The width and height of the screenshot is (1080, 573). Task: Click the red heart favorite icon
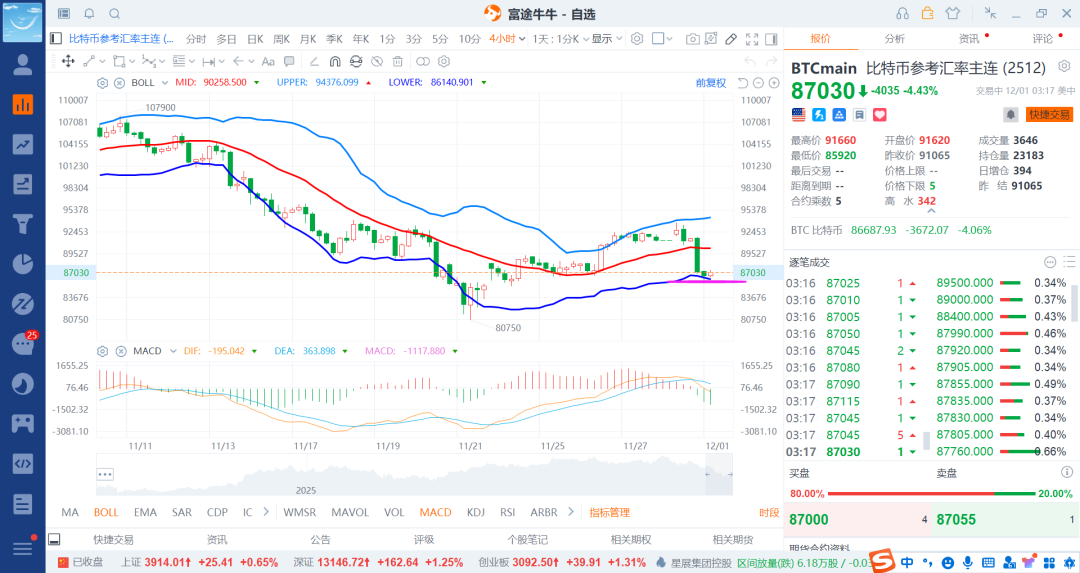(x=880, y=114)
